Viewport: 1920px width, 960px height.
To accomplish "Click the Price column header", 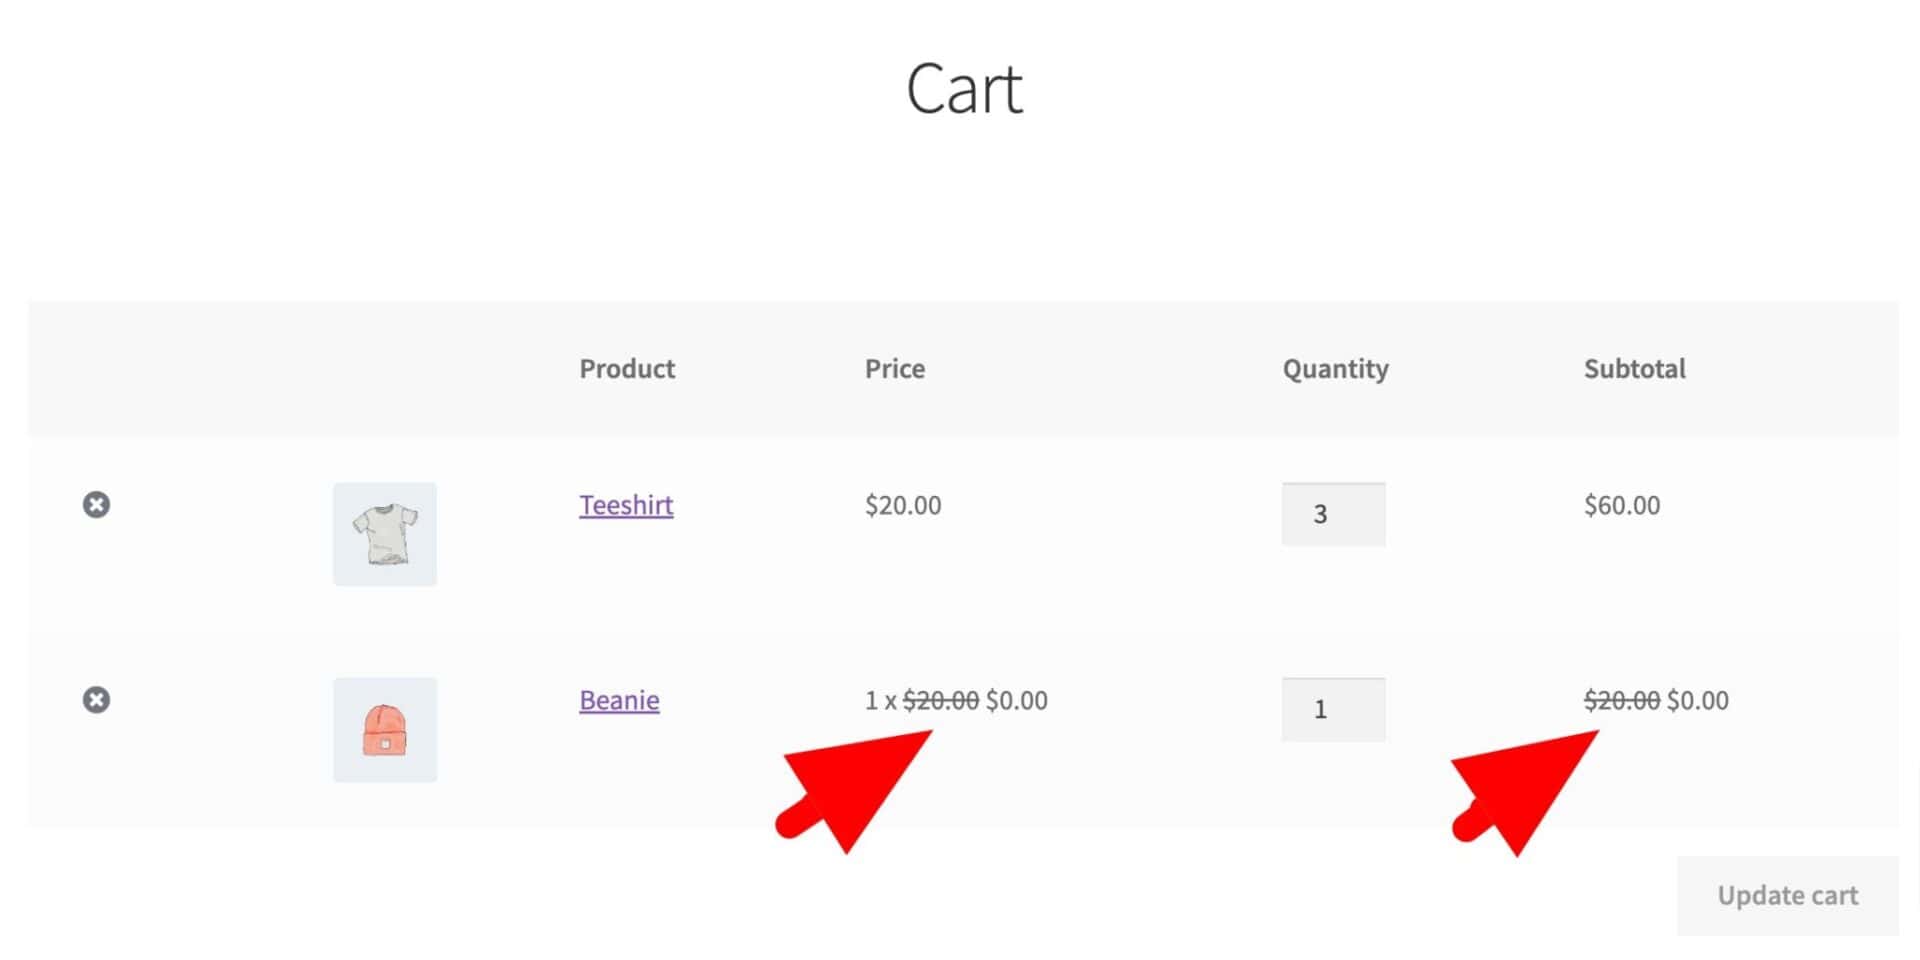I will click(895, 369).
